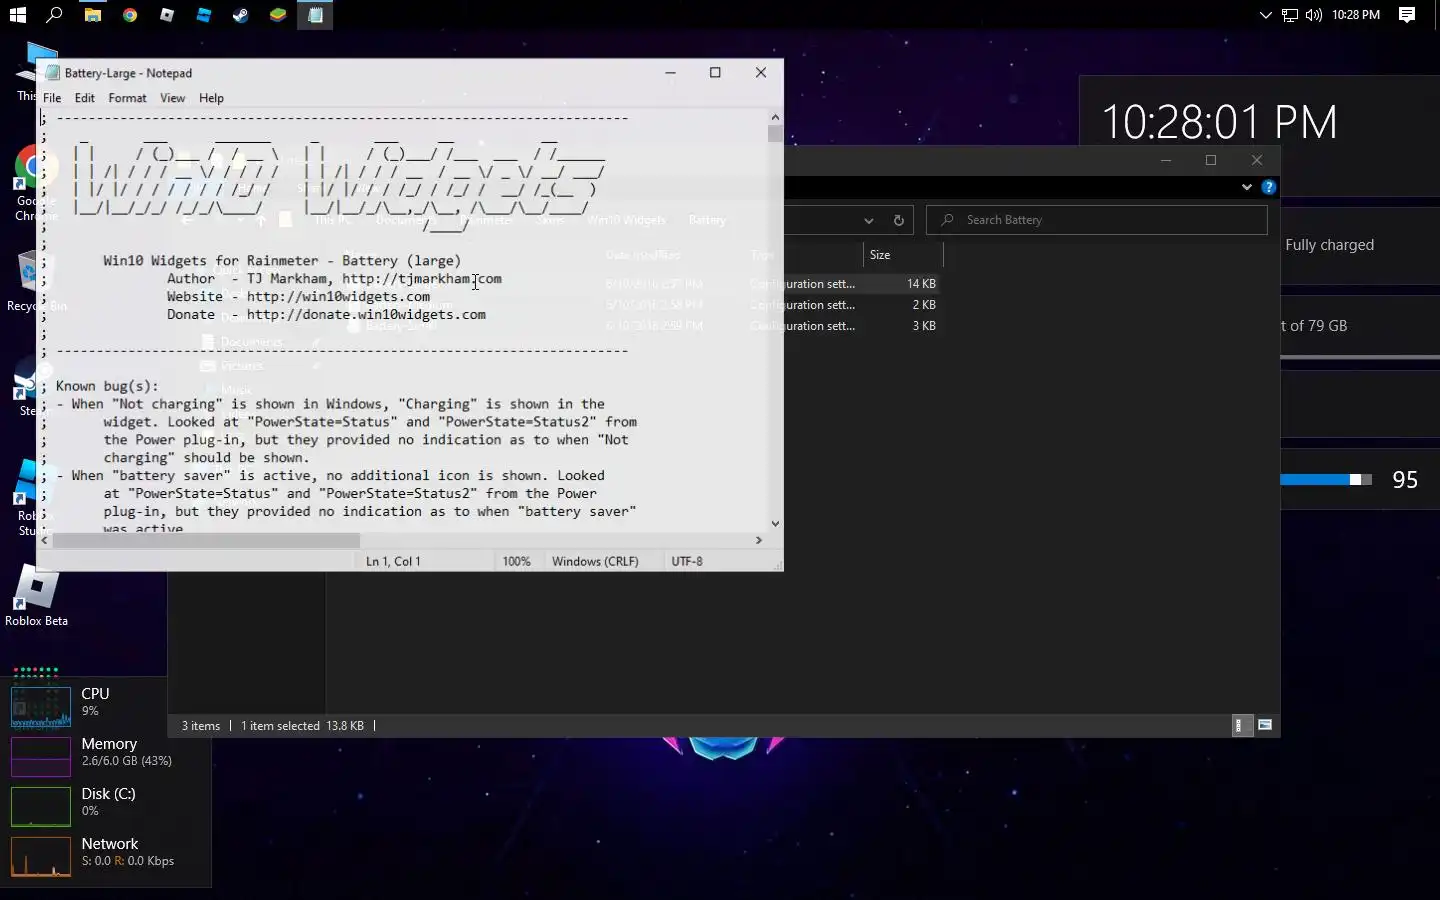The image size is (1440, 900).
Task: Open File Explorer from the taskbar
Action: click(92, 15)
